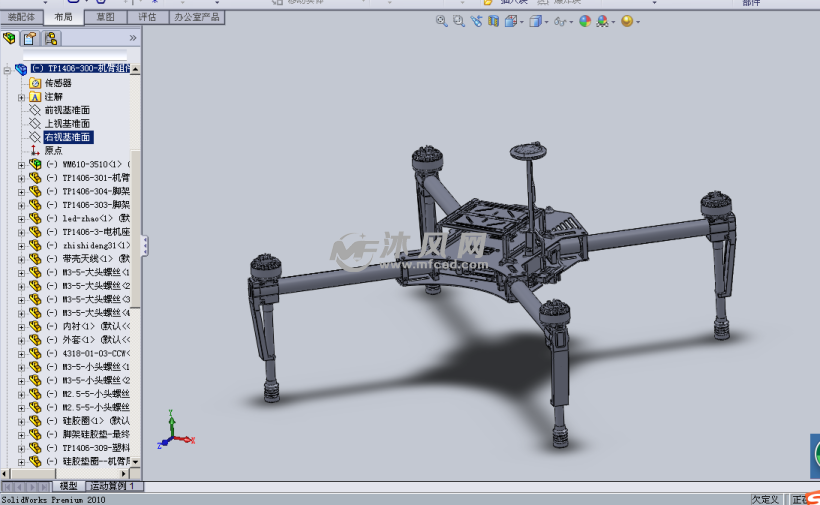820x505 pixels.
Task: Select the Previous View icon
Action: pos(476,21)
